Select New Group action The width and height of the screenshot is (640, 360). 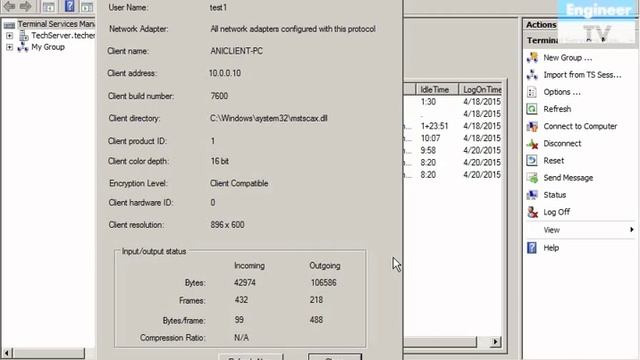pos(568,58)
